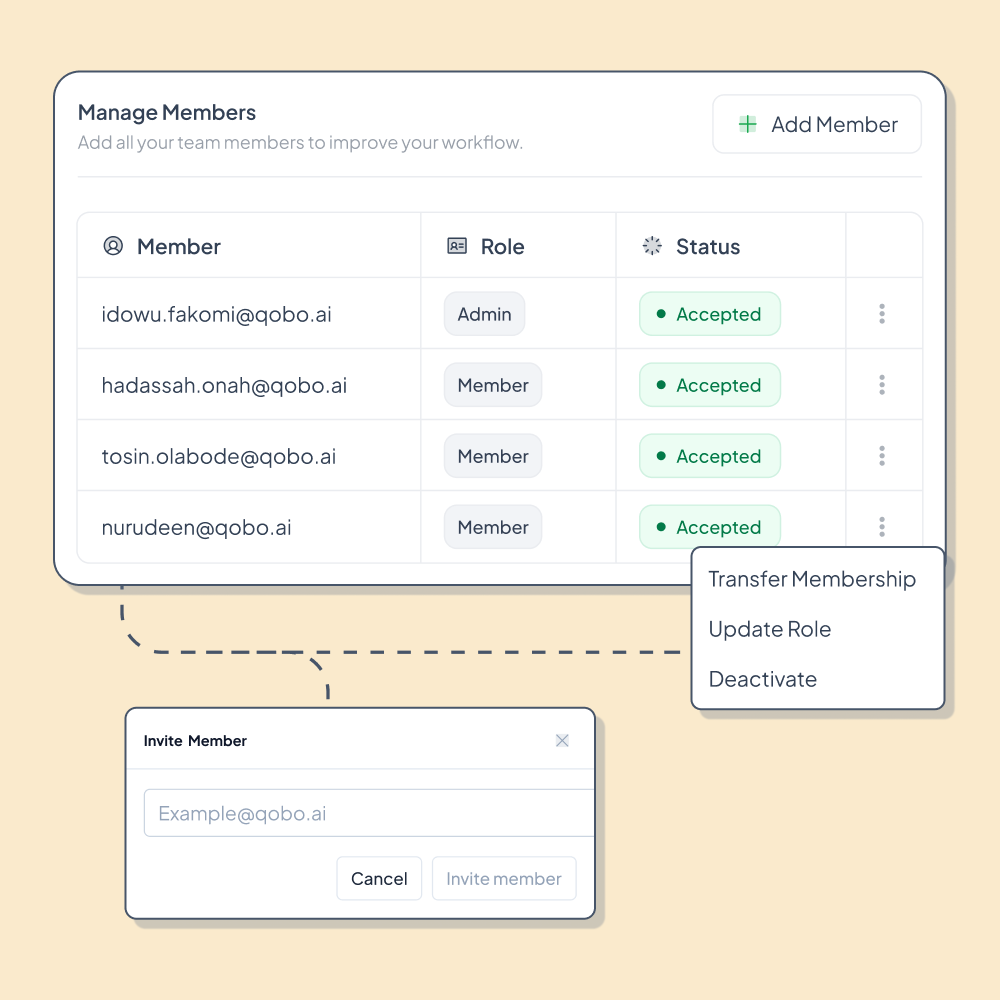
Task: Click the green plus icon in Add Member
Action: [x=748, y=125]
